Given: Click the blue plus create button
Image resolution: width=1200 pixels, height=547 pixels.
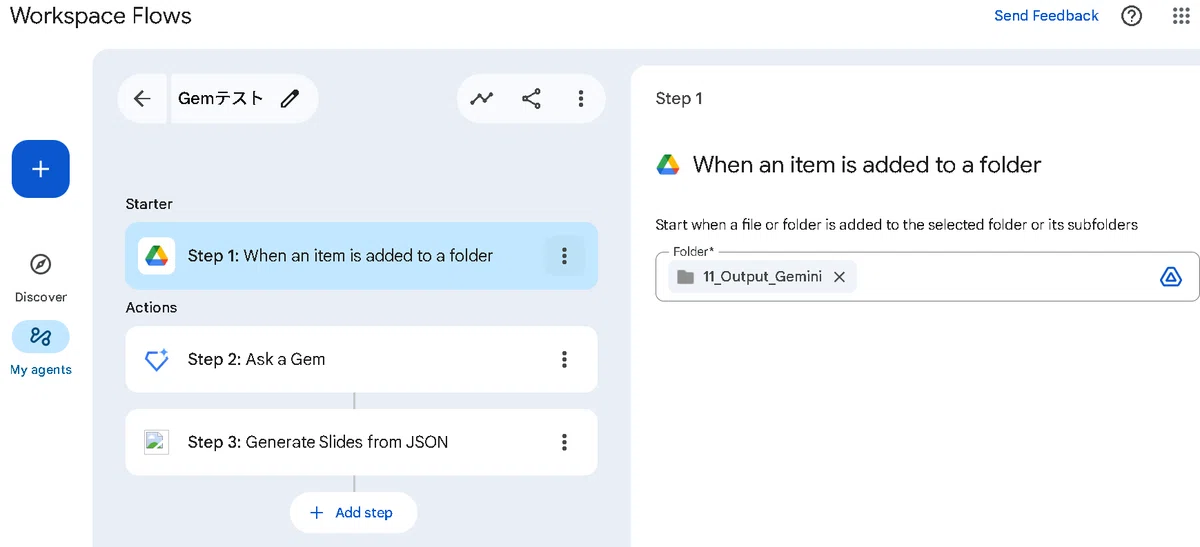Looking at the screenshot, I should [x=41, y=169].
